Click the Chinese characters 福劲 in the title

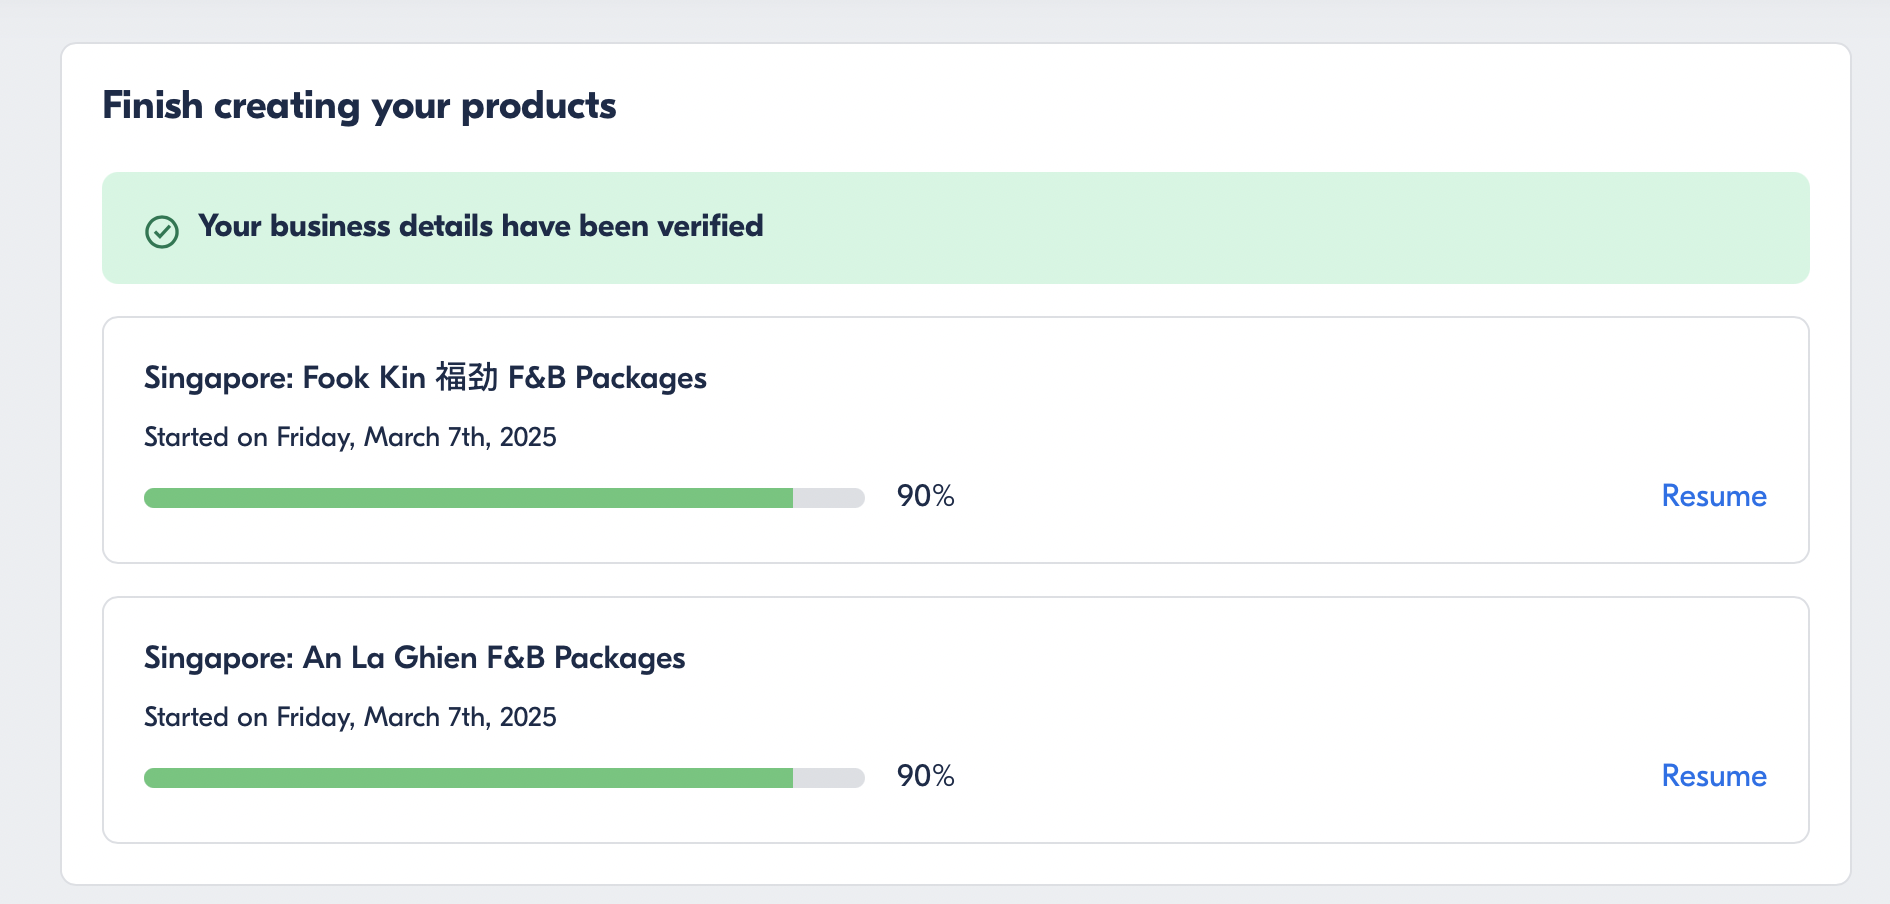click(x=466, y=378)
